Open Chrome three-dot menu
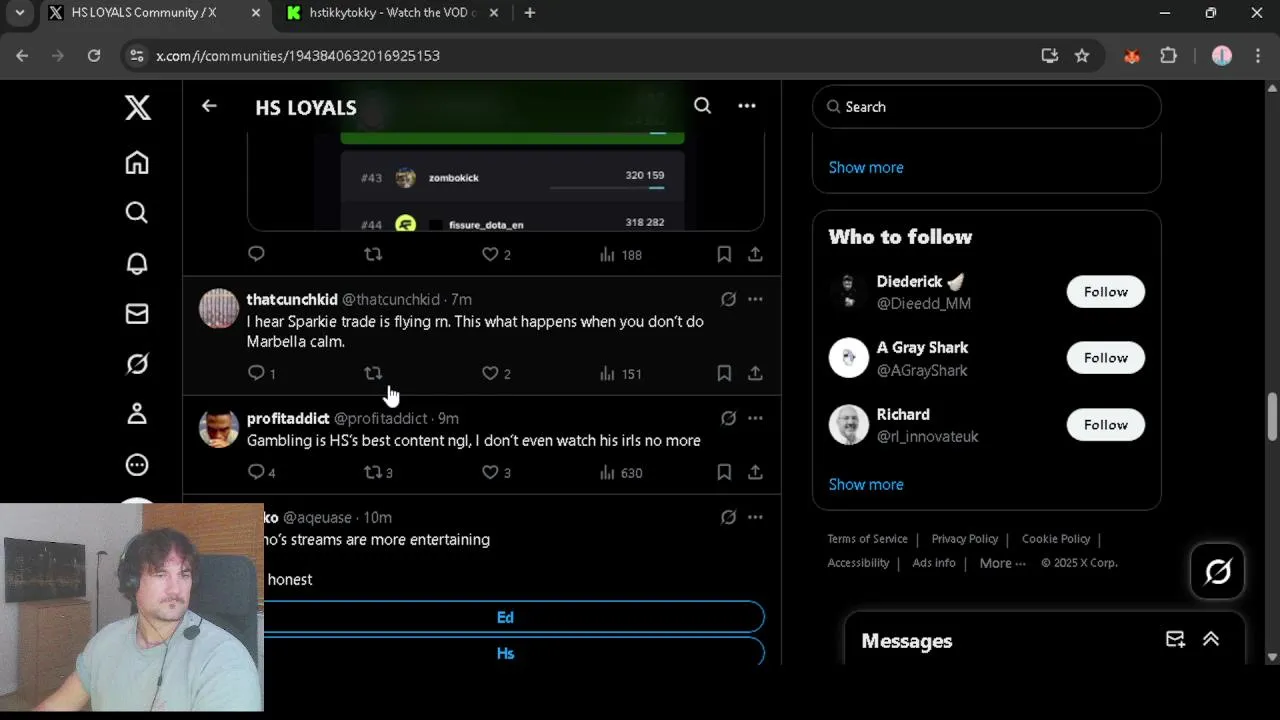1280x720 pixels. 1256,56
